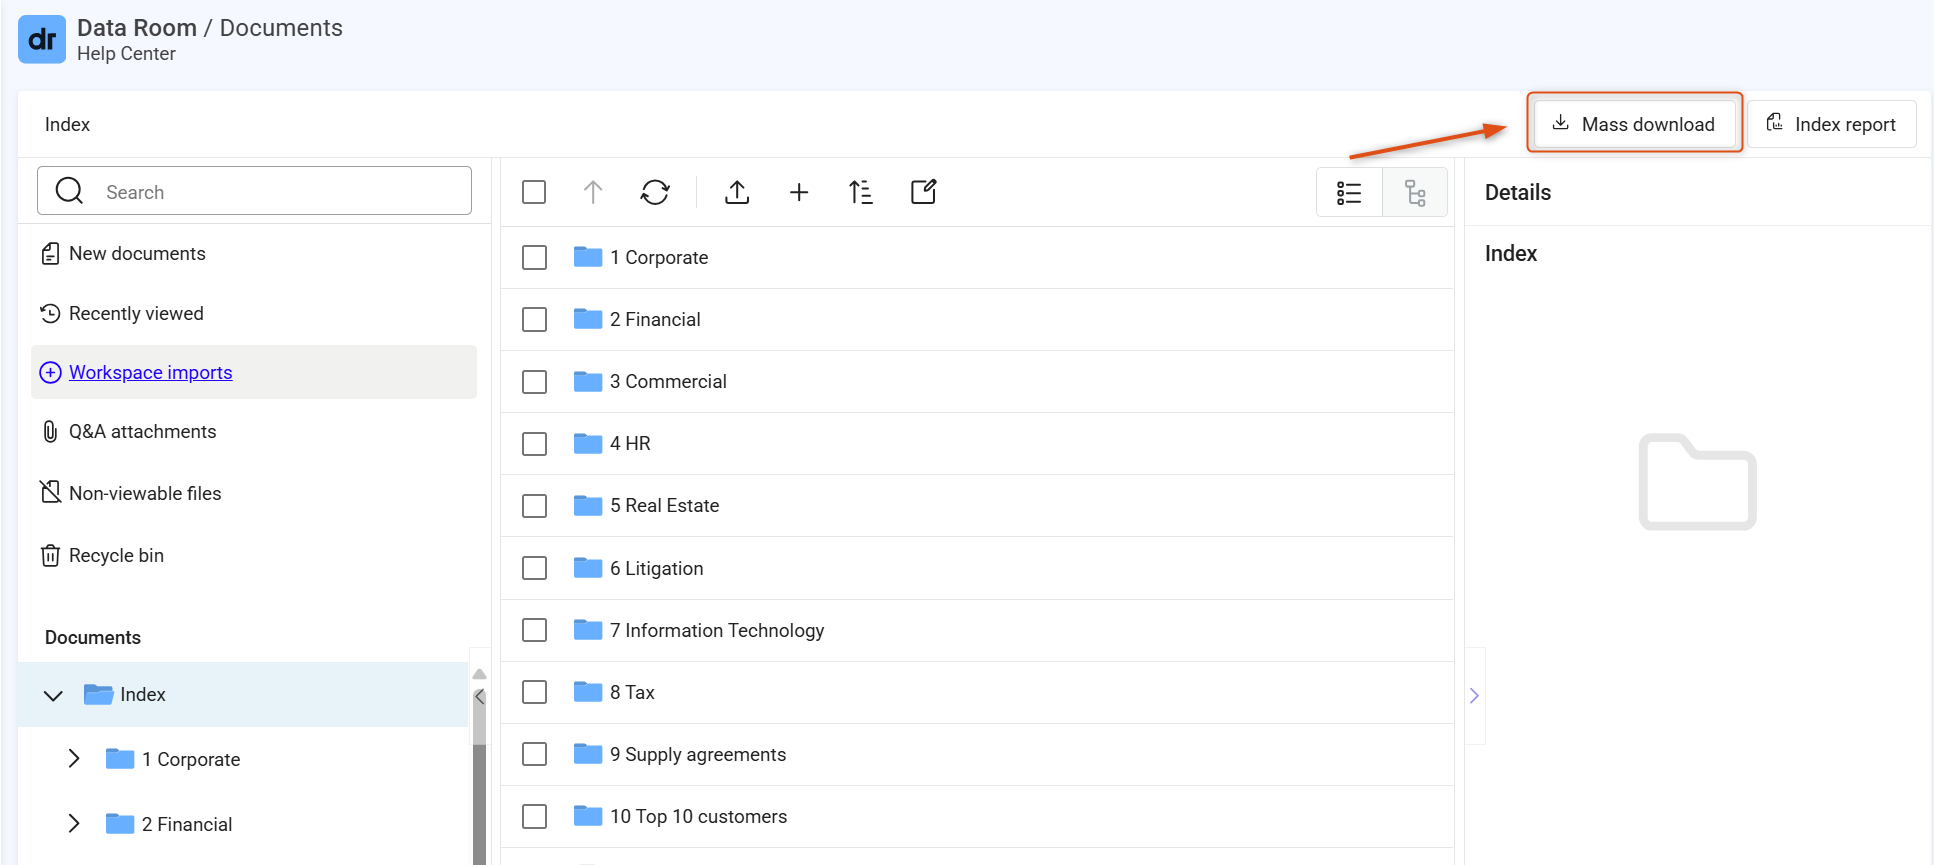The image size is (1934, 865).
Task: Switch to list view layout icon
Action: pos(1349,192)
